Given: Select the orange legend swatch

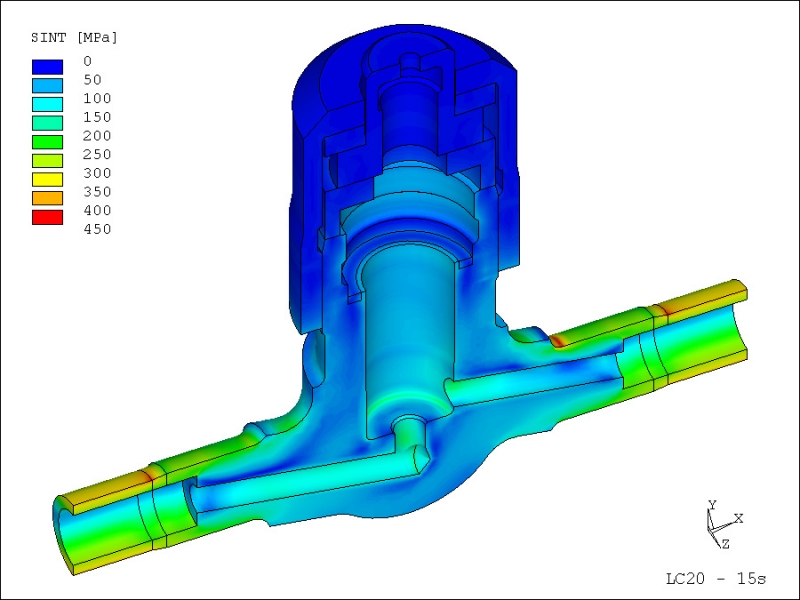Looking at the screenshot, I should click(x=47, y=198).
